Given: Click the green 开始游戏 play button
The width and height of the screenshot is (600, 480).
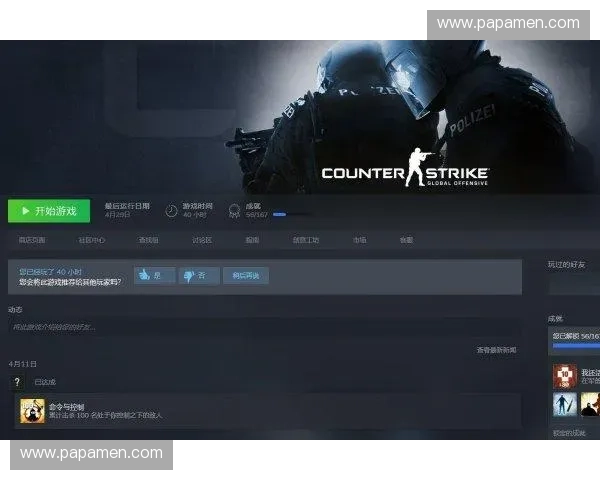Looking at the screenshot, I should point(49,211).
